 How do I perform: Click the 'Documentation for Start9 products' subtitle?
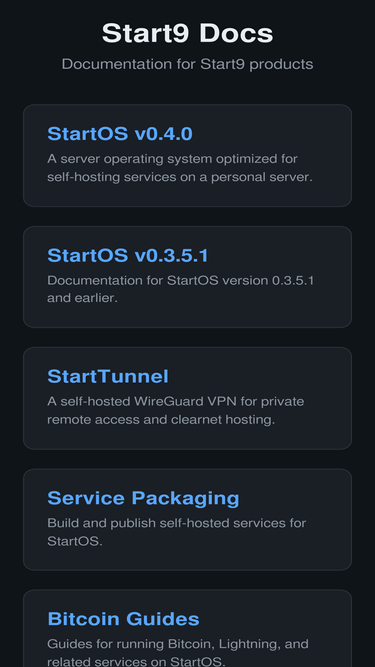188,64
